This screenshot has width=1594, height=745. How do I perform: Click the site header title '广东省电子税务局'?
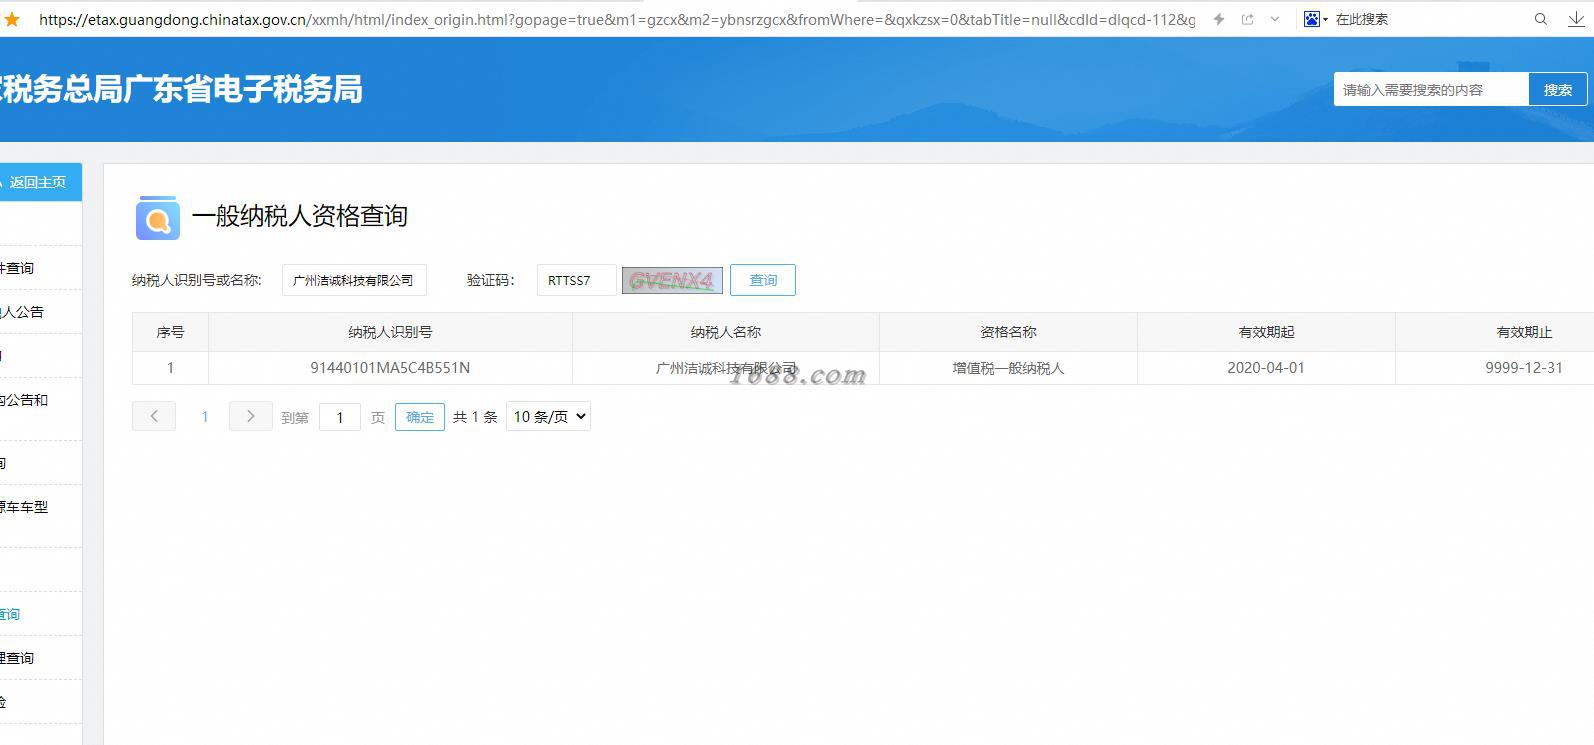(x=243, y=89)
